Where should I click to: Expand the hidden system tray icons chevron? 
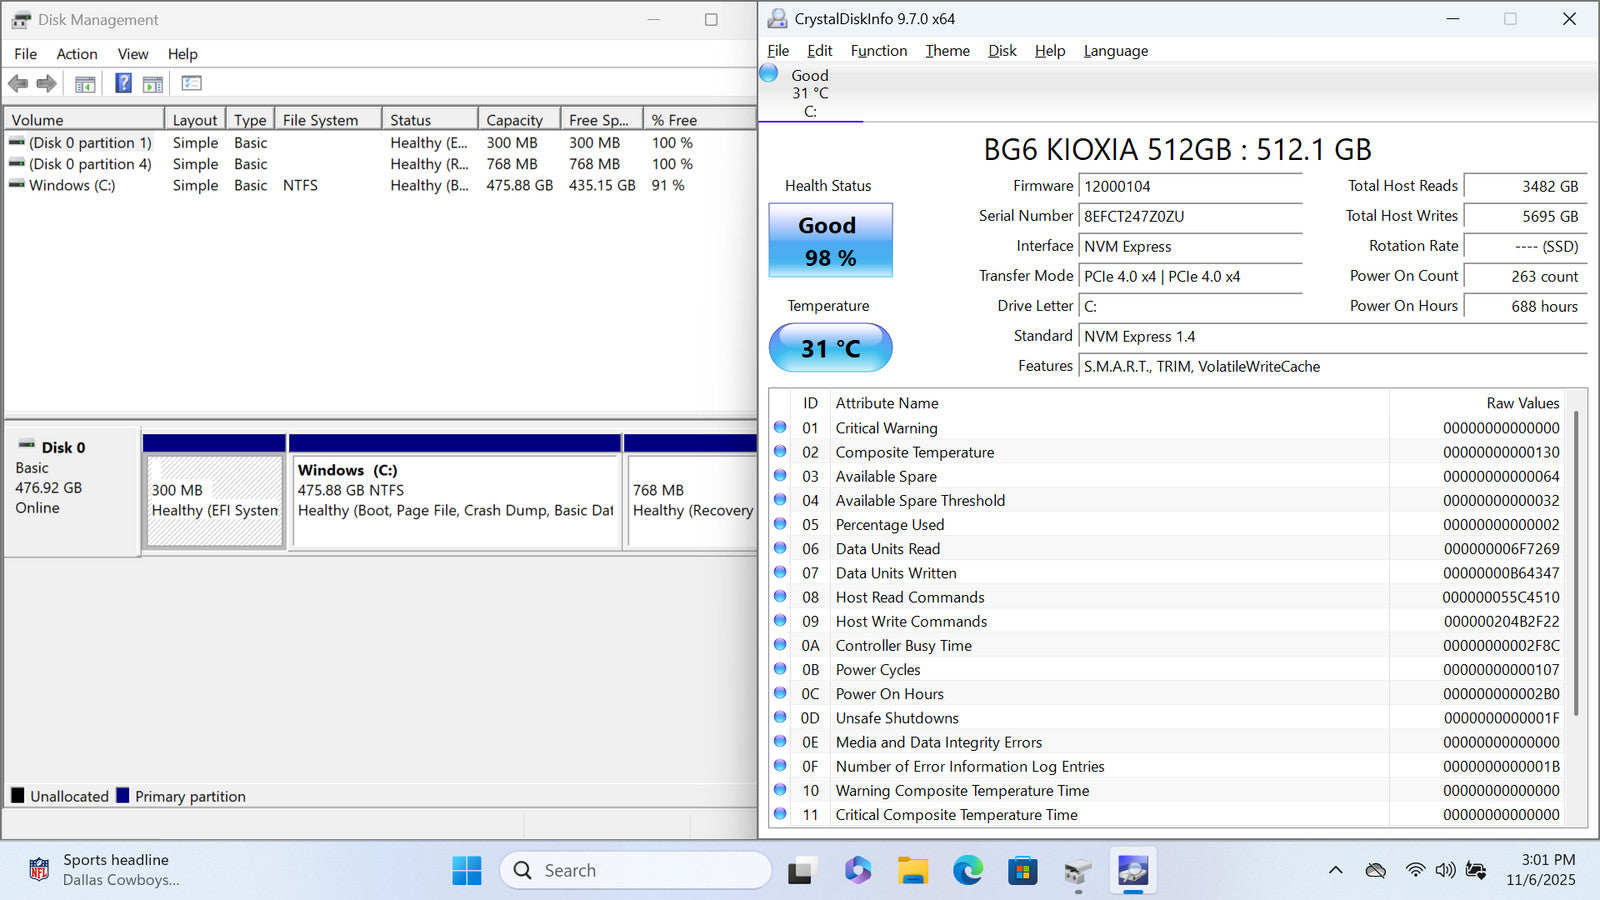(1335, 871)
